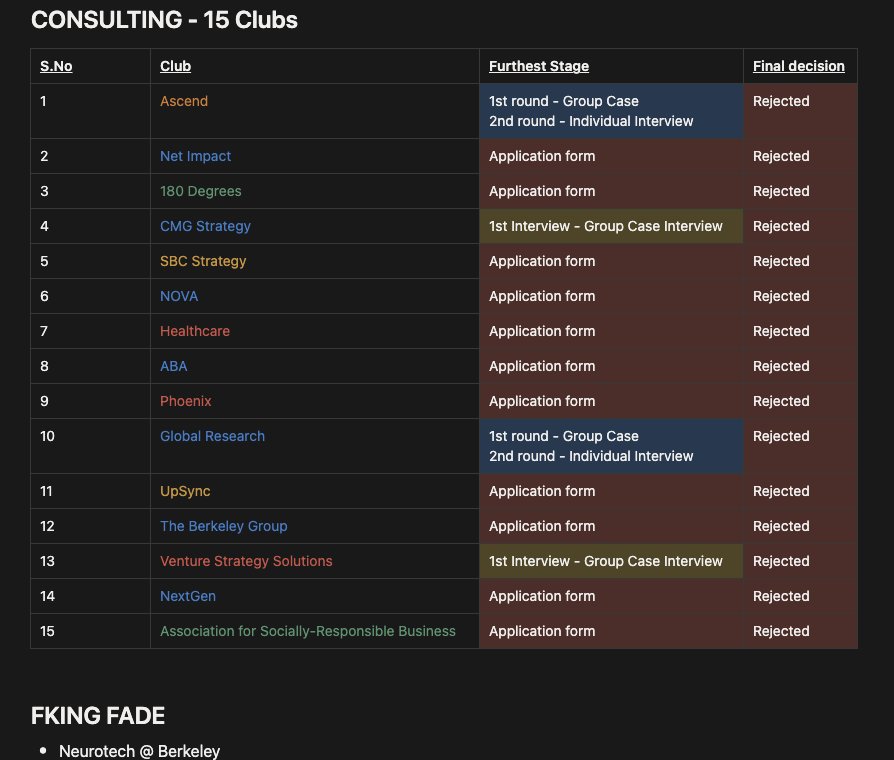Select ABA's Application form cell
894x760 pixels.
point(611,366)
